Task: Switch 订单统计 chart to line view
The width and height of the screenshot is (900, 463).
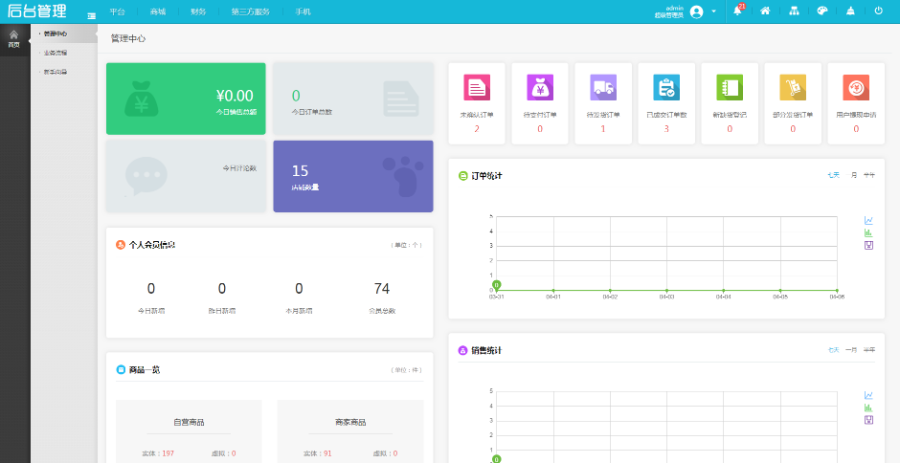Action: (868, 221)
